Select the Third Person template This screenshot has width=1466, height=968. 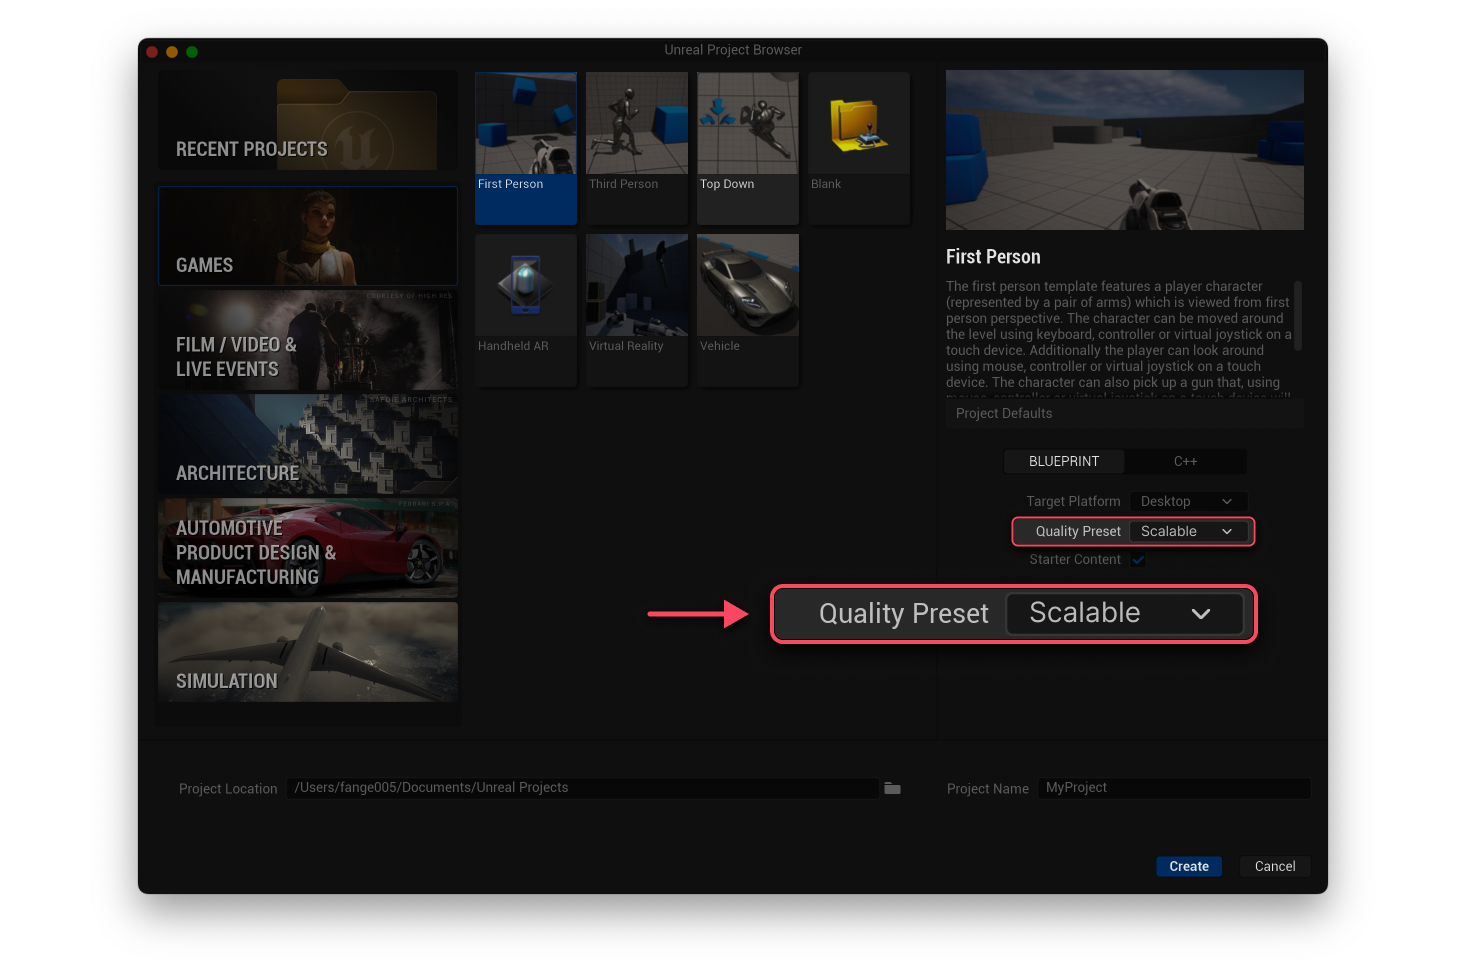pyautogui.click(x=637, y=148)
